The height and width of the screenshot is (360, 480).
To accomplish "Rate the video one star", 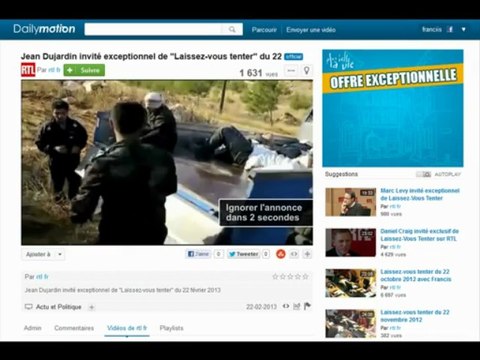I will pos(275,276).
